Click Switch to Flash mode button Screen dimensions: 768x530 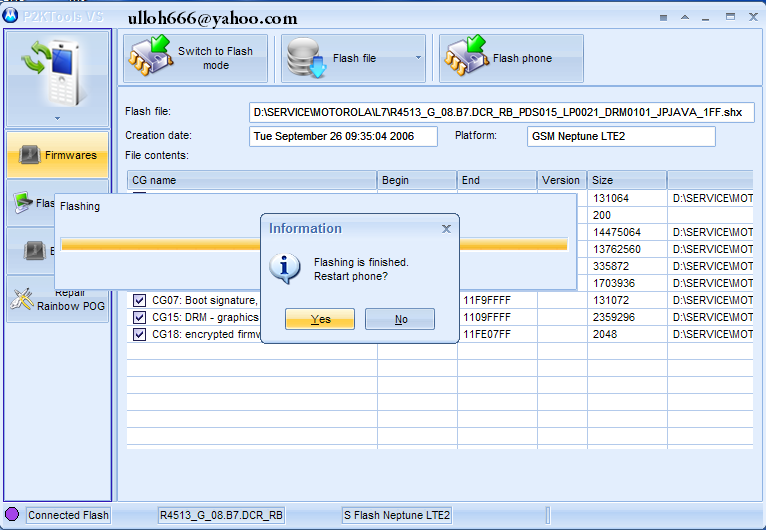(195, 58)
